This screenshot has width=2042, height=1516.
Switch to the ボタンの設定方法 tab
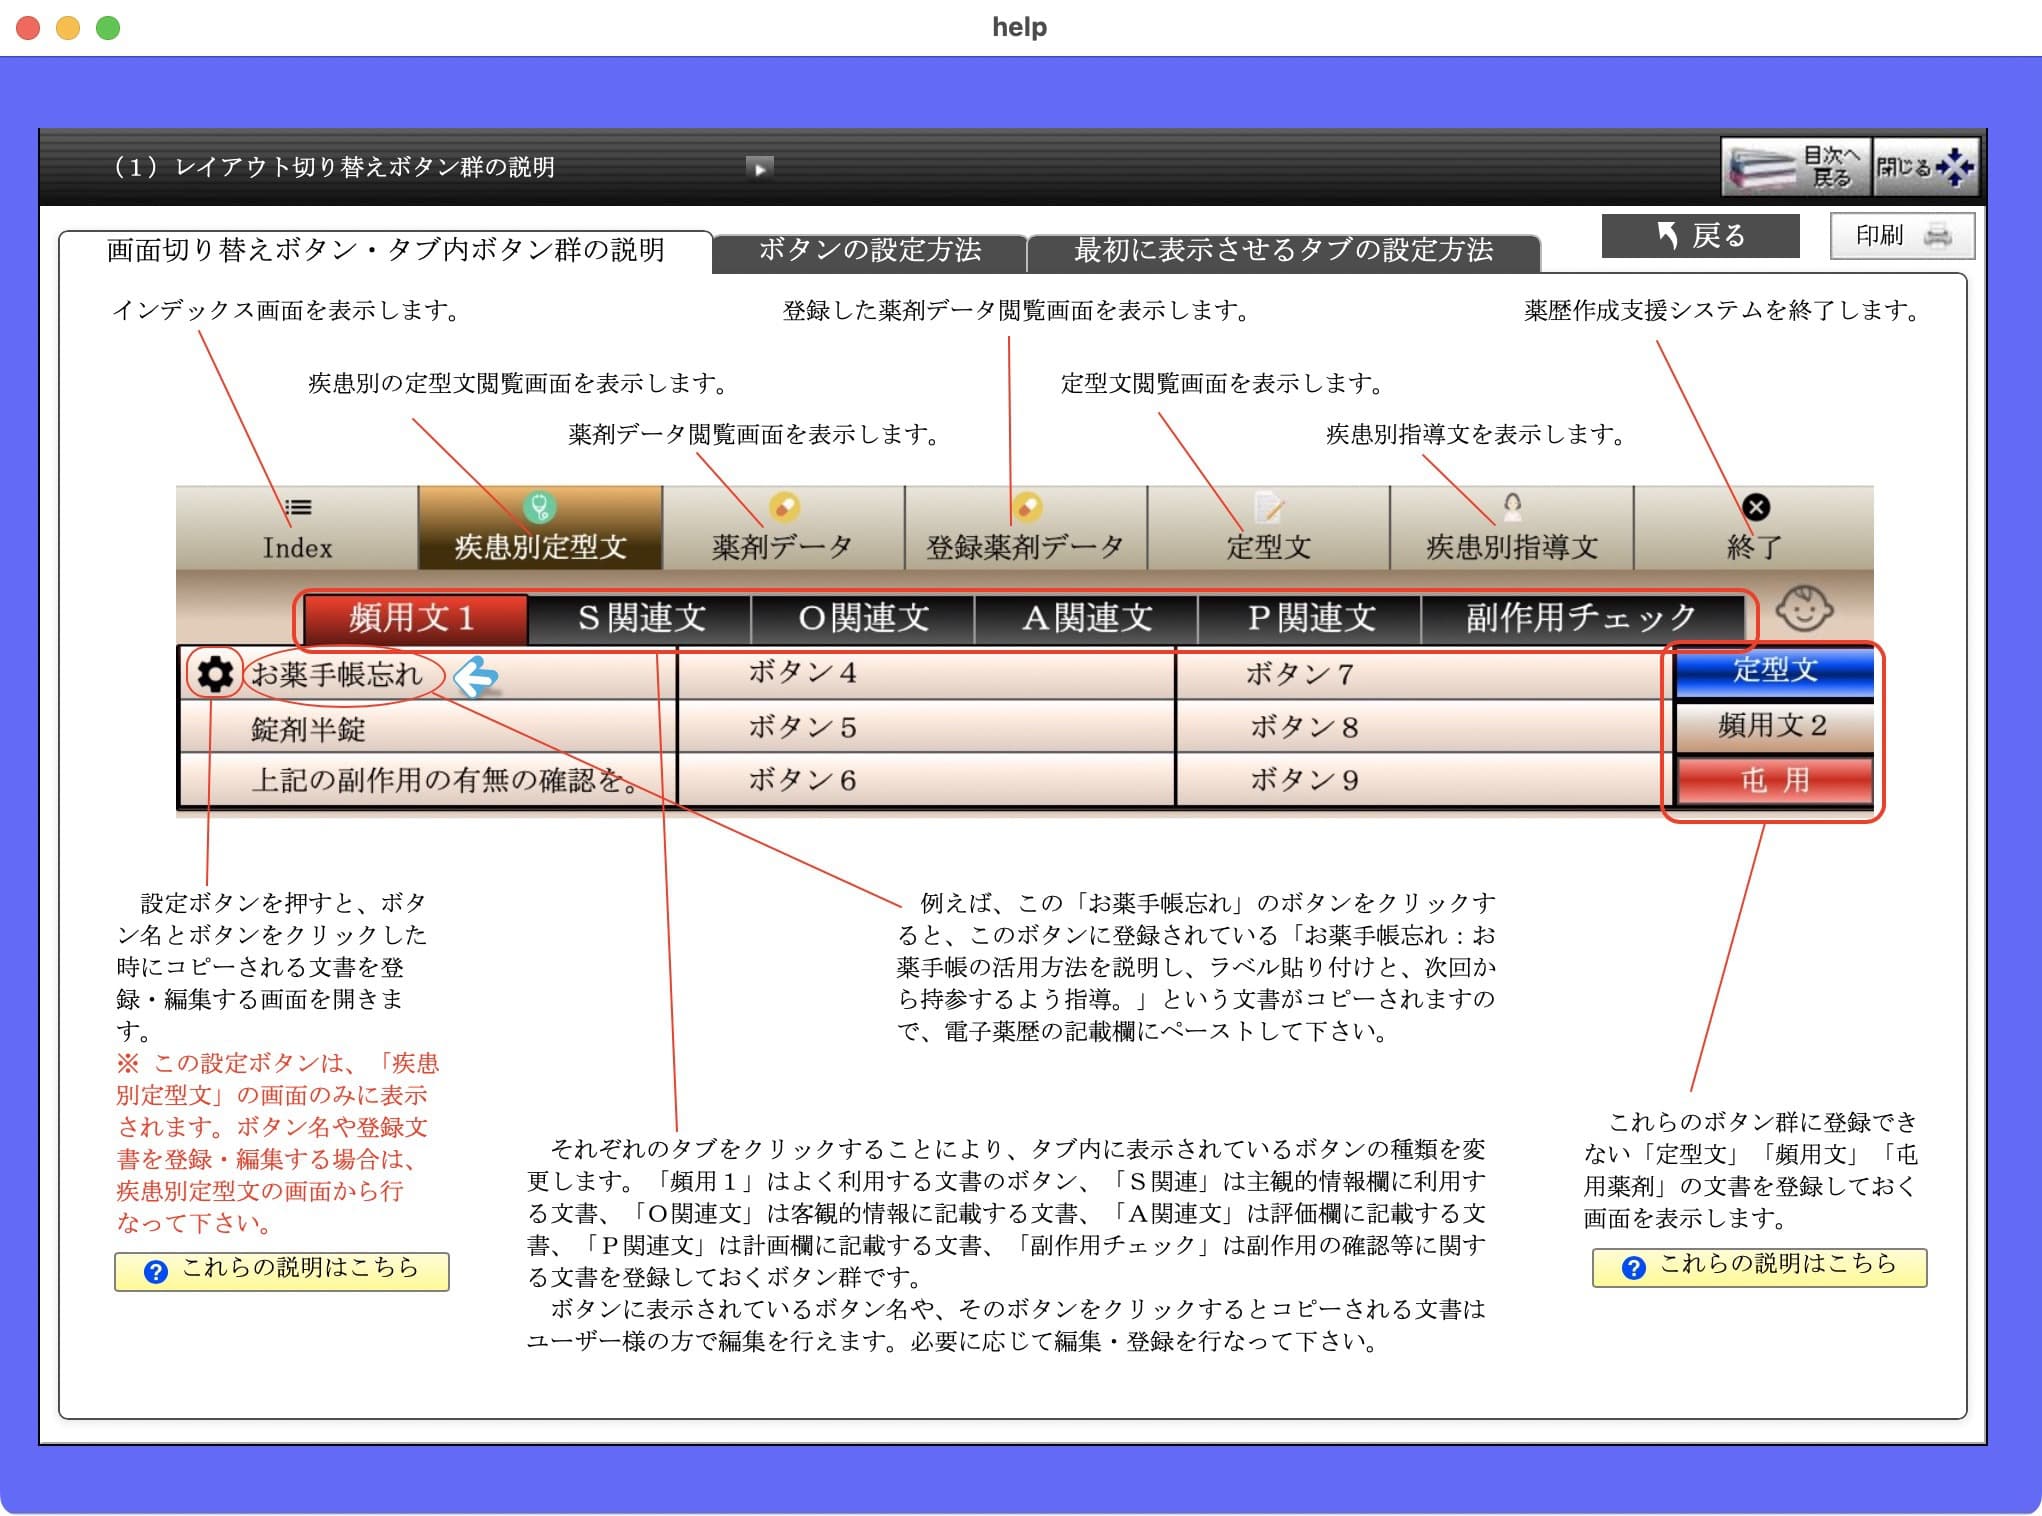coord(869,250)
